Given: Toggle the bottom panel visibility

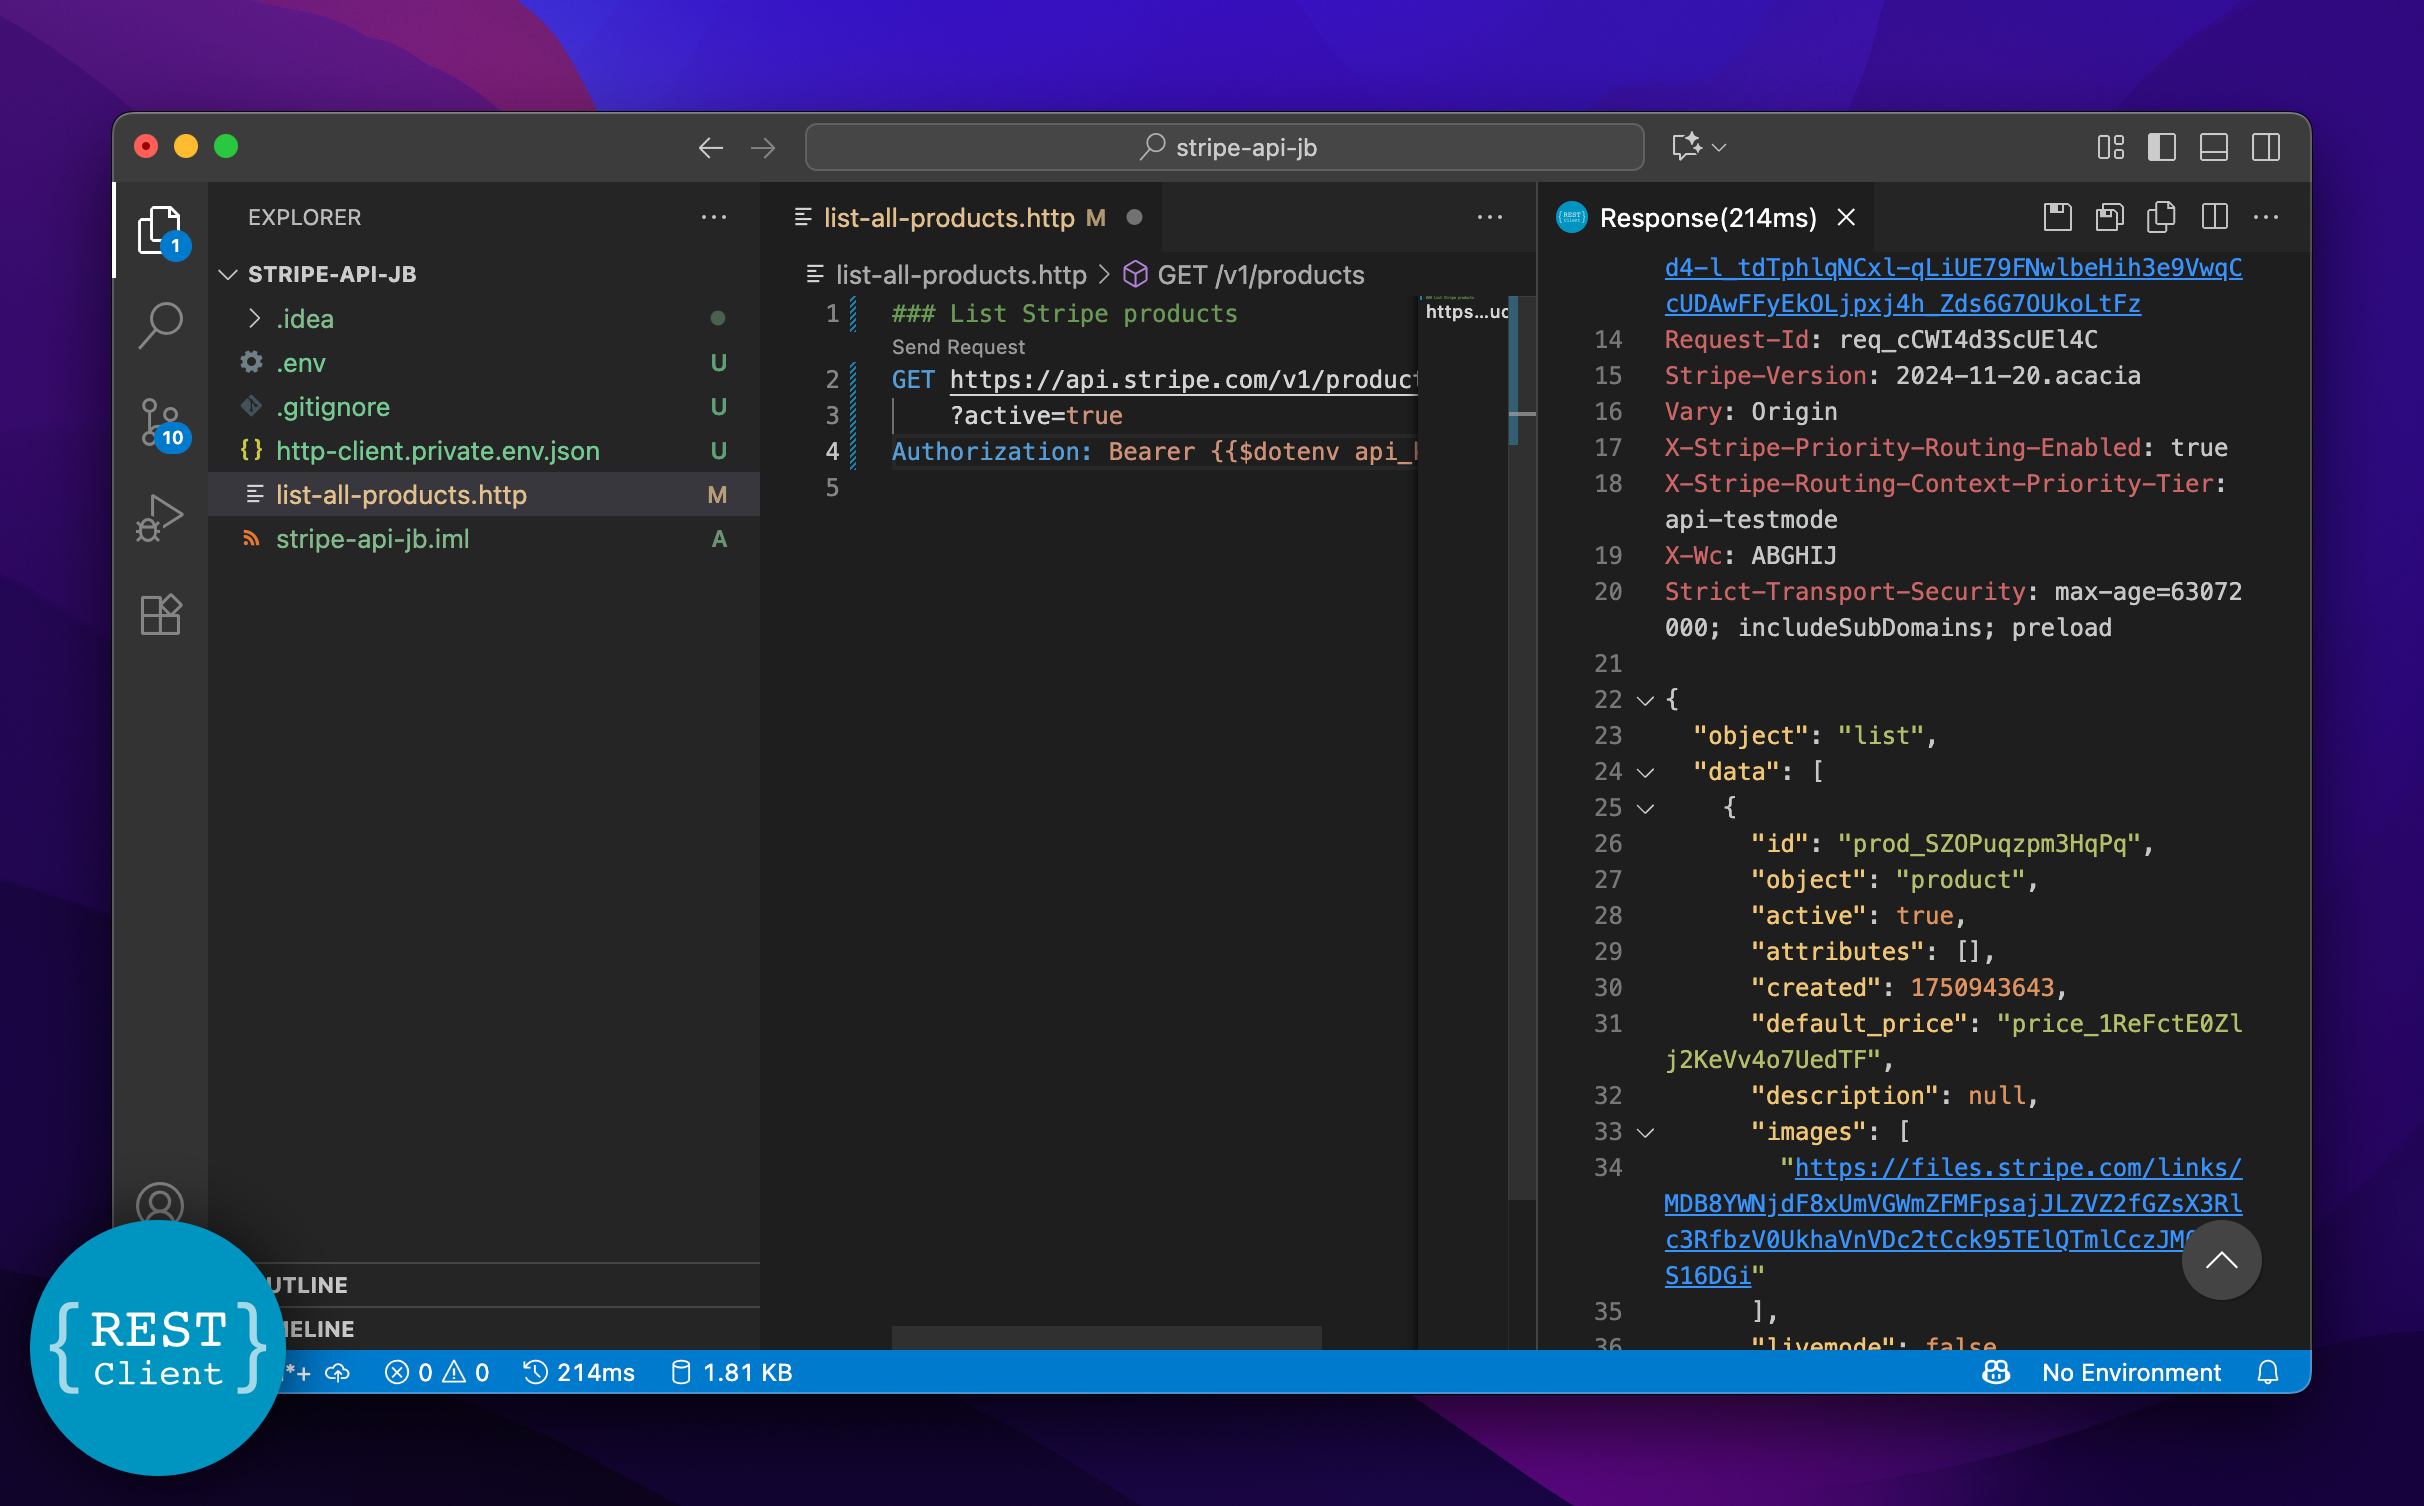Looking at the screenshot, I should point(2213,147).
